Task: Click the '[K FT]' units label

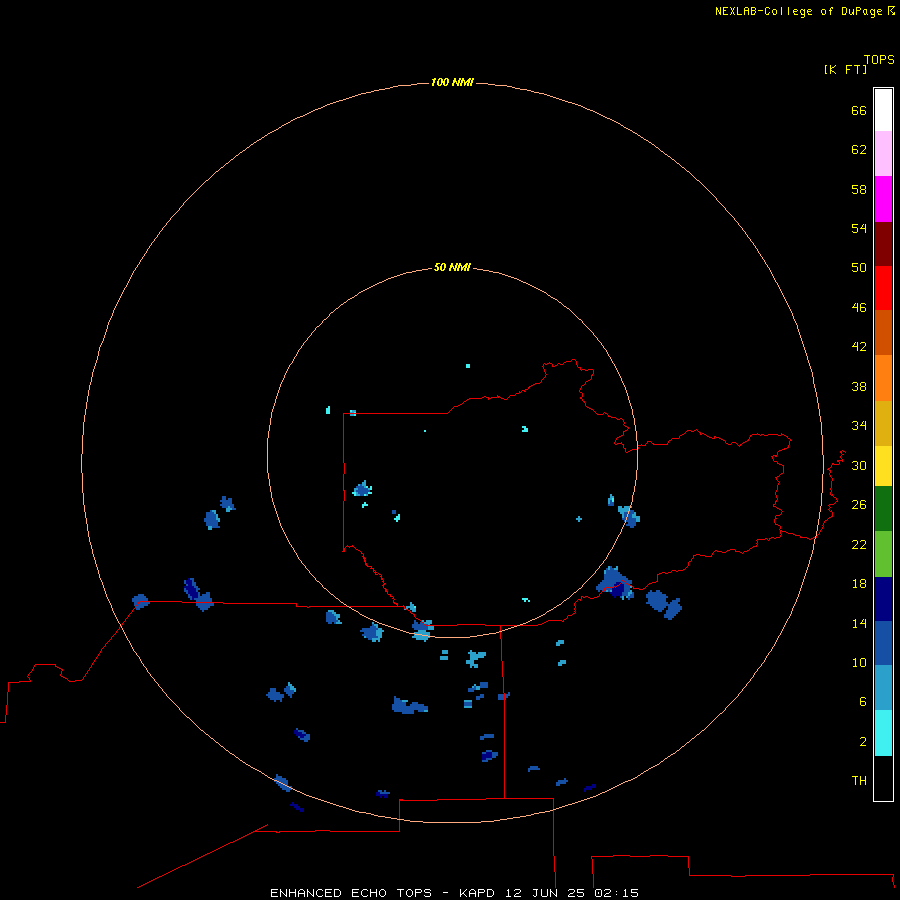Action: click(845, 69)
